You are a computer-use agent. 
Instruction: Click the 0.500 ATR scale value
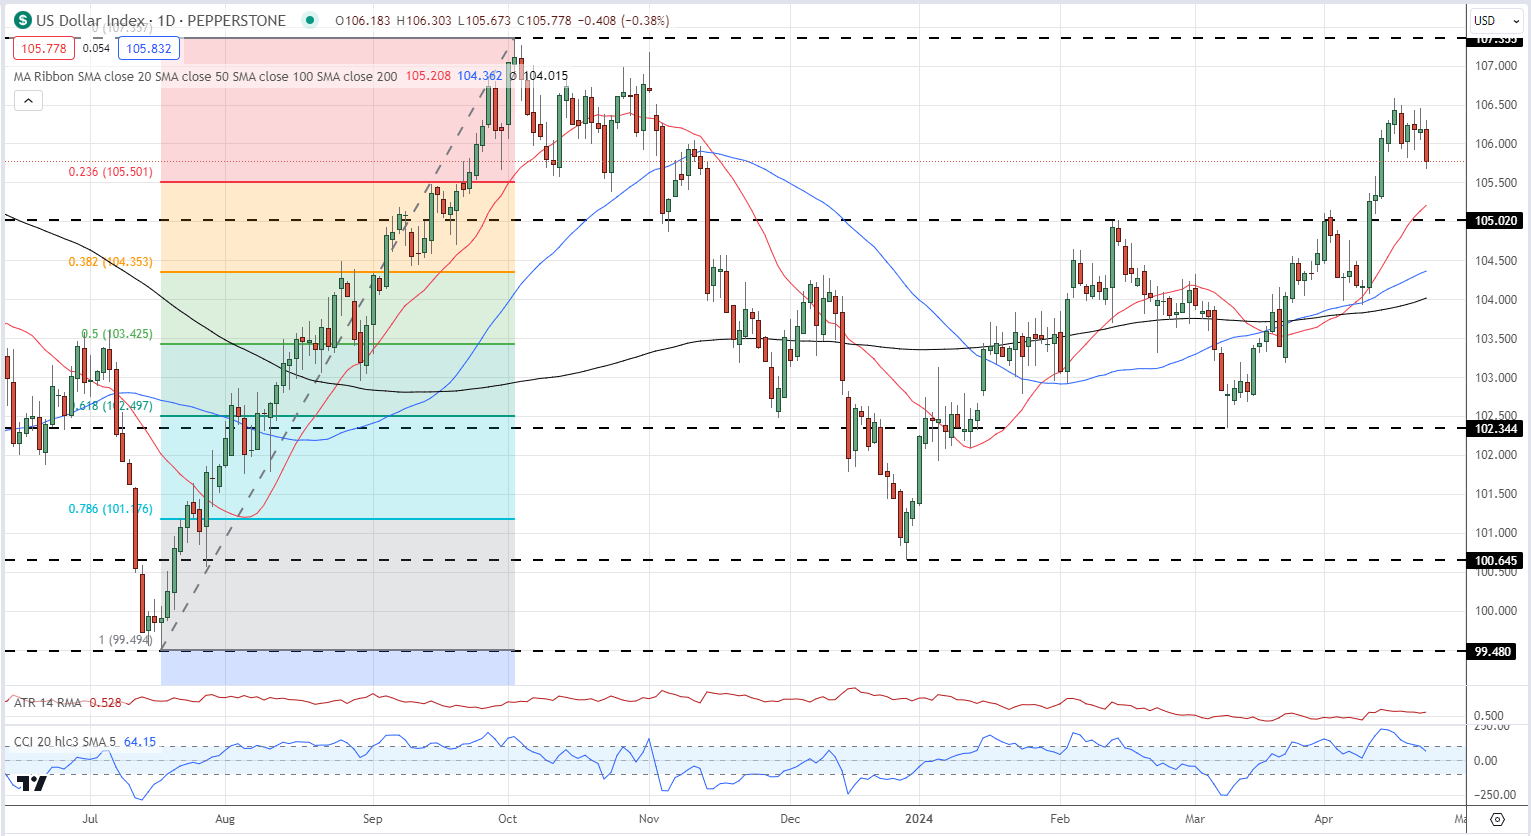coord(1489,716)
